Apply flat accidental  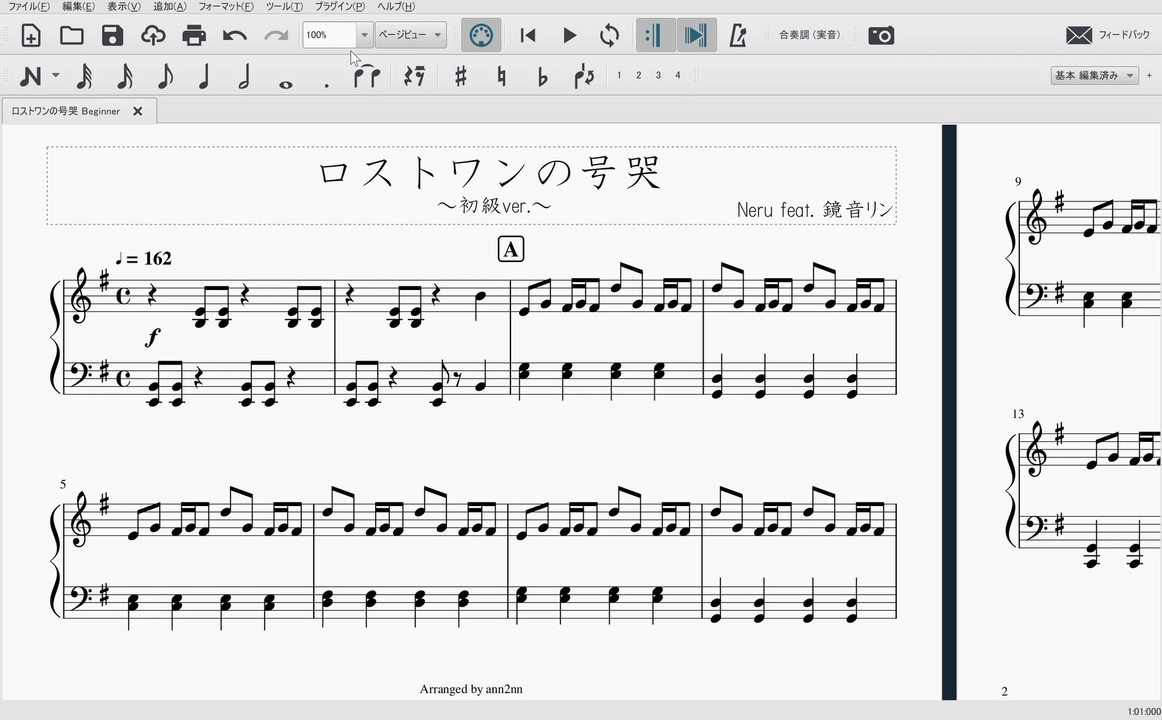[x=542, y=76]
